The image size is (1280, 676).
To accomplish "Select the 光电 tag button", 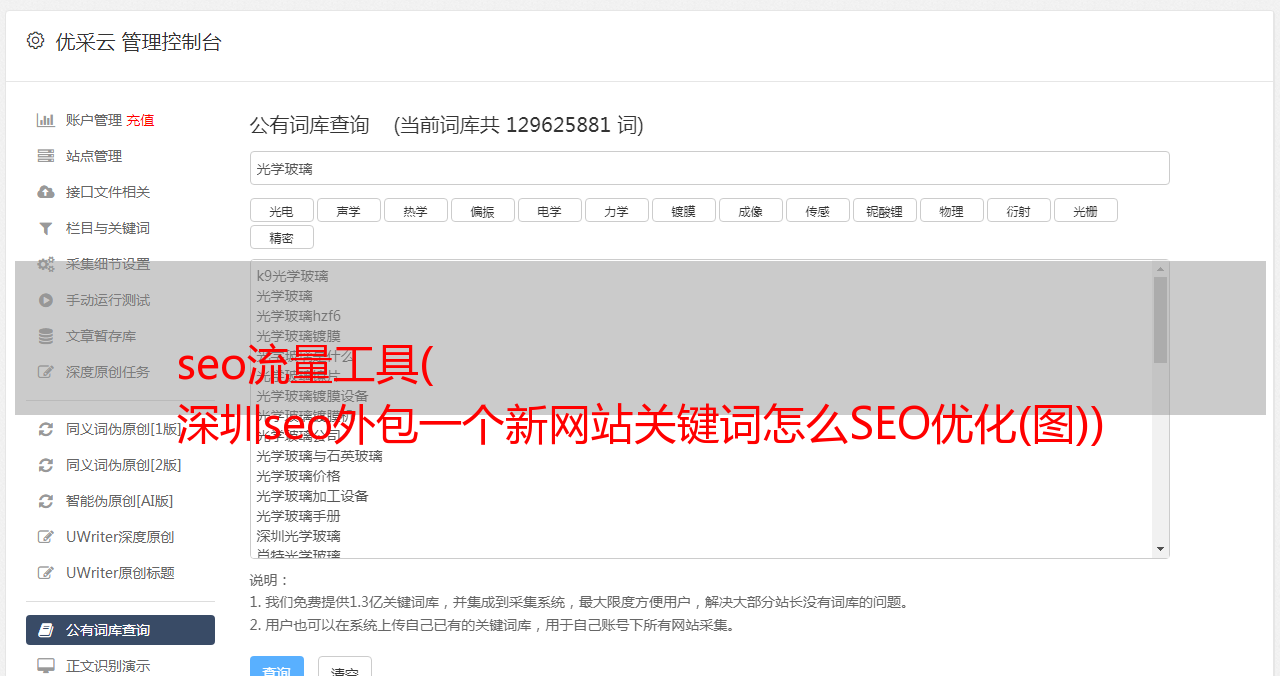I will click(x=281, y=210).
